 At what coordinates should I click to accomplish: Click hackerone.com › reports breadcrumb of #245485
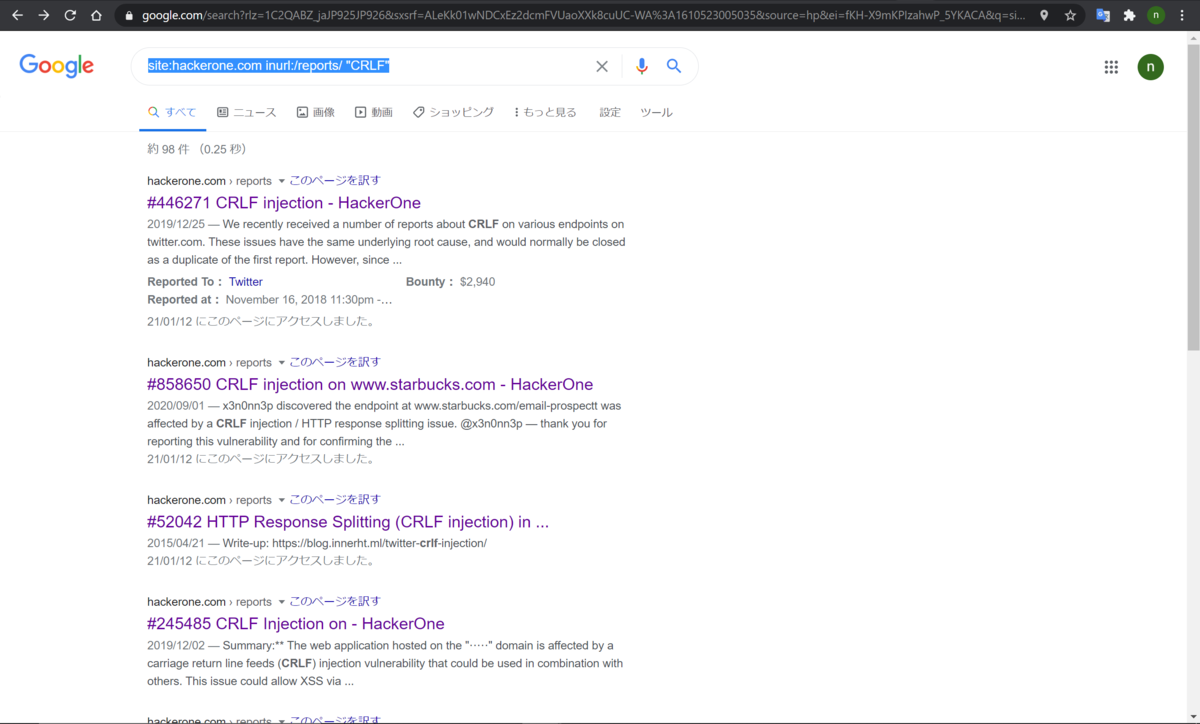209,601
